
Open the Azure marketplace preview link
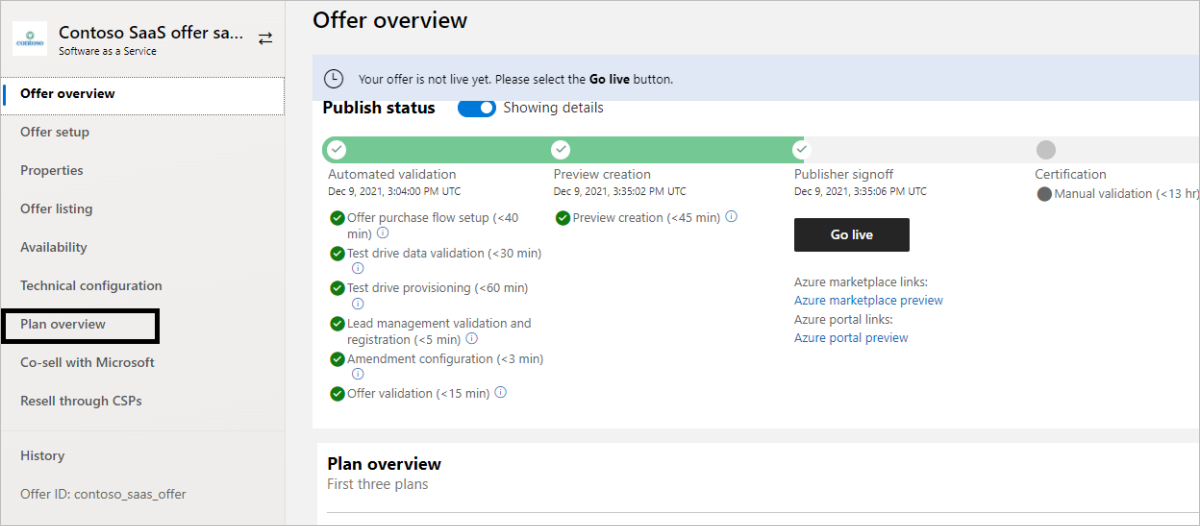(868, 300)
